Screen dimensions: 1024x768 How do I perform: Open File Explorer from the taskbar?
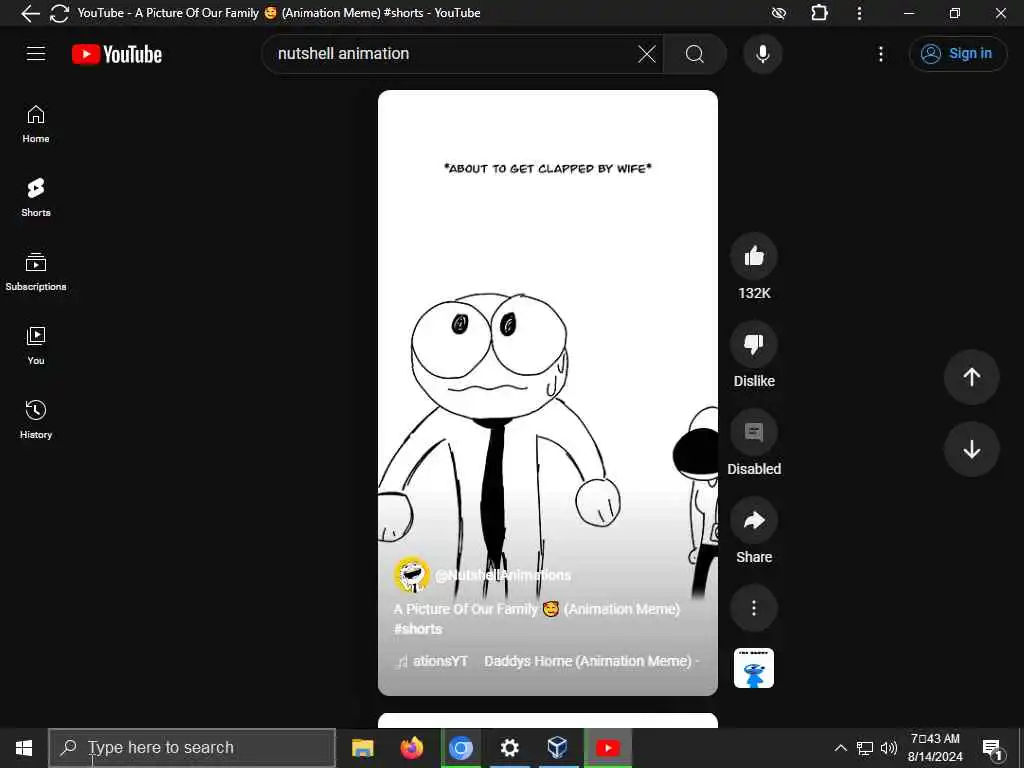pos(362,748)
